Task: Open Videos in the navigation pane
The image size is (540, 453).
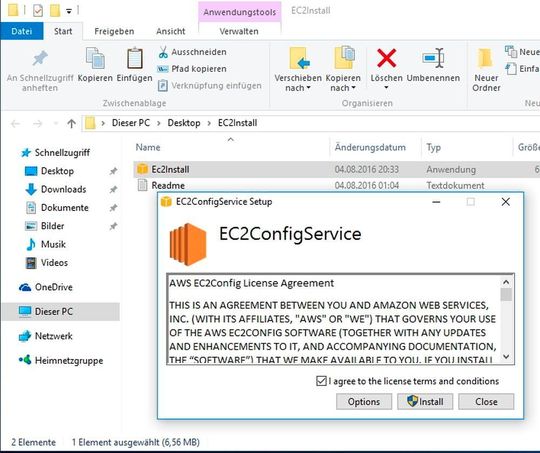Action: (54, 262)
